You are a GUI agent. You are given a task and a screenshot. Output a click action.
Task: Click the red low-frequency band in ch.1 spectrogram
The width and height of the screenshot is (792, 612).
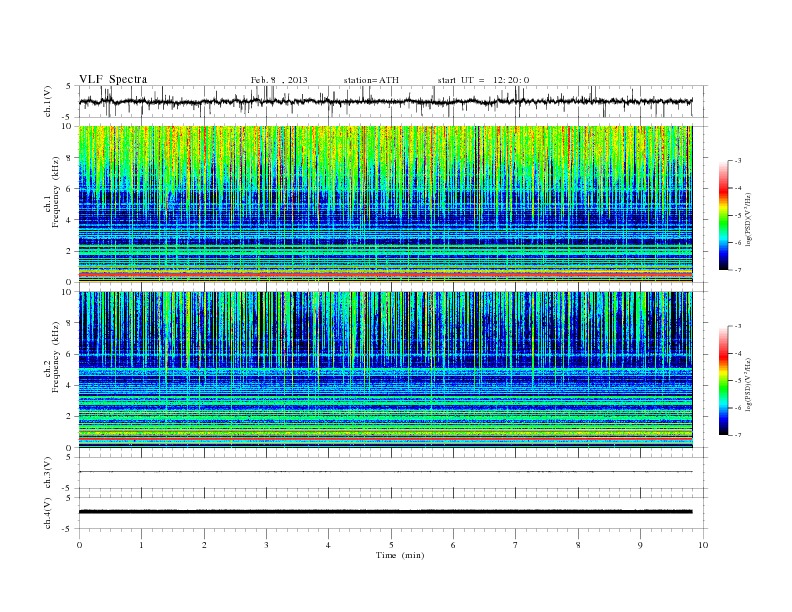pyautogui.click(x=386, y=274)
